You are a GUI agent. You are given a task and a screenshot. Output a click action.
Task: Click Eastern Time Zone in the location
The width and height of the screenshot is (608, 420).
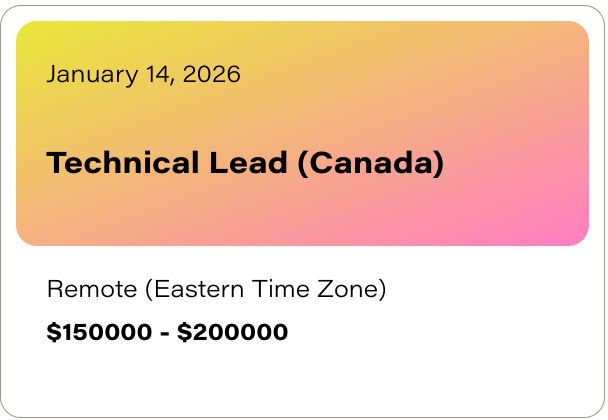coord(266,289)
